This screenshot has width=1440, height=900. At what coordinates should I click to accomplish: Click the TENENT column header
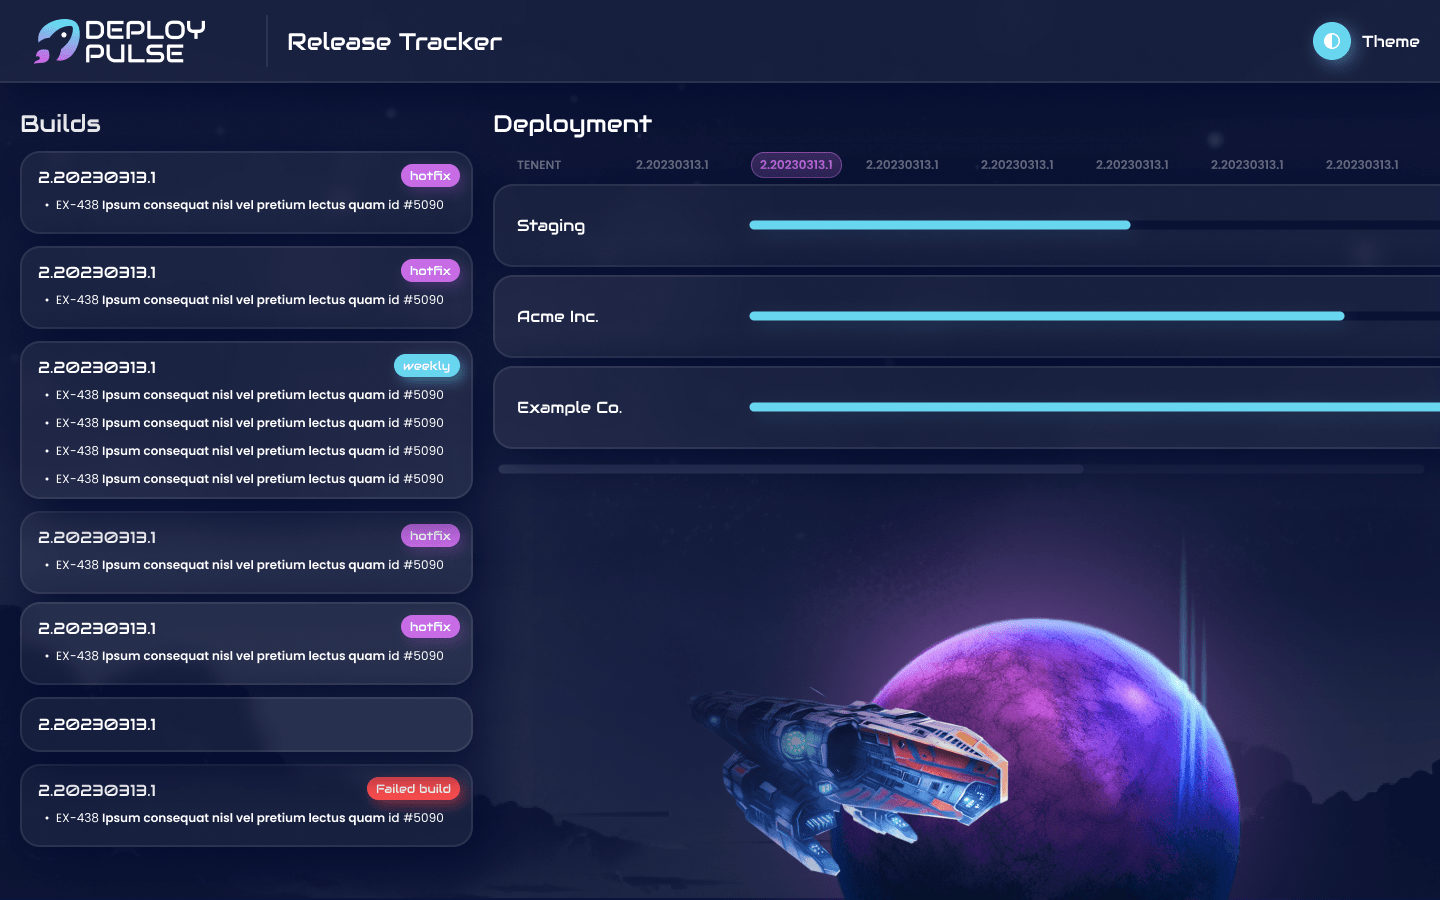click(x=539, y=165)
